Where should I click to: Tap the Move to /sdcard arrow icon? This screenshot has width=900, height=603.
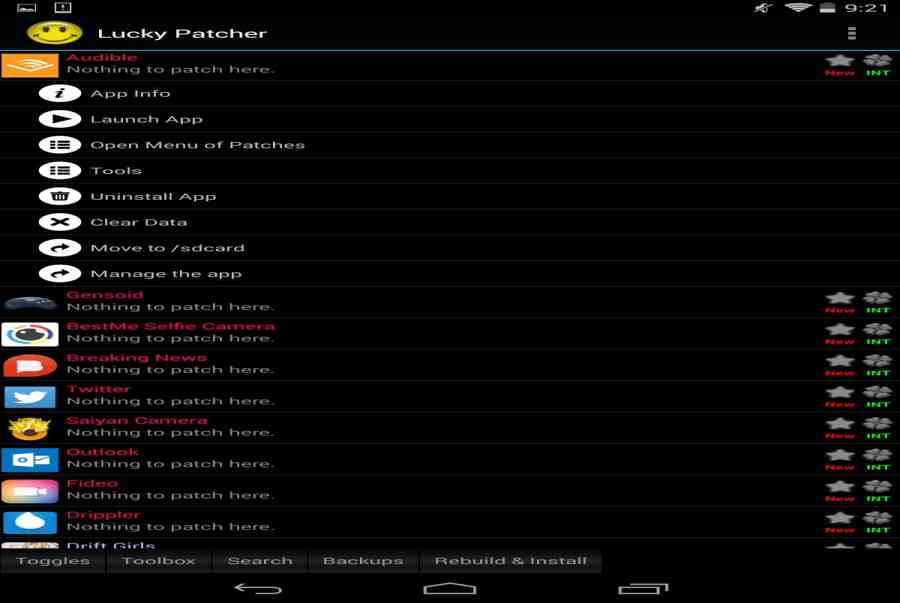59,248
